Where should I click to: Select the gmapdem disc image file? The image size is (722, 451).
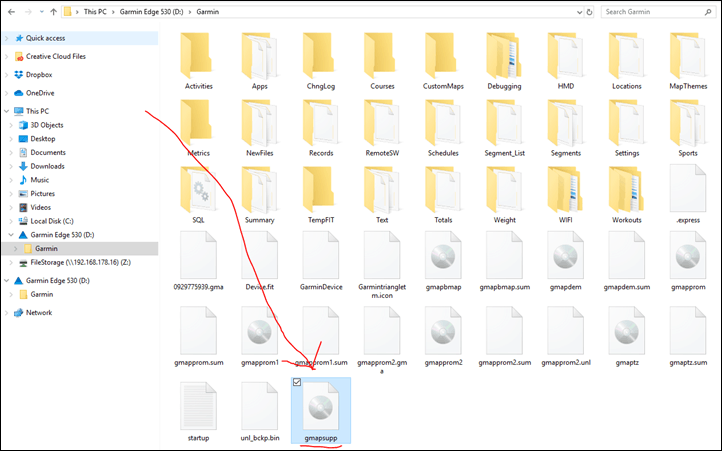(x=566, y=261)
